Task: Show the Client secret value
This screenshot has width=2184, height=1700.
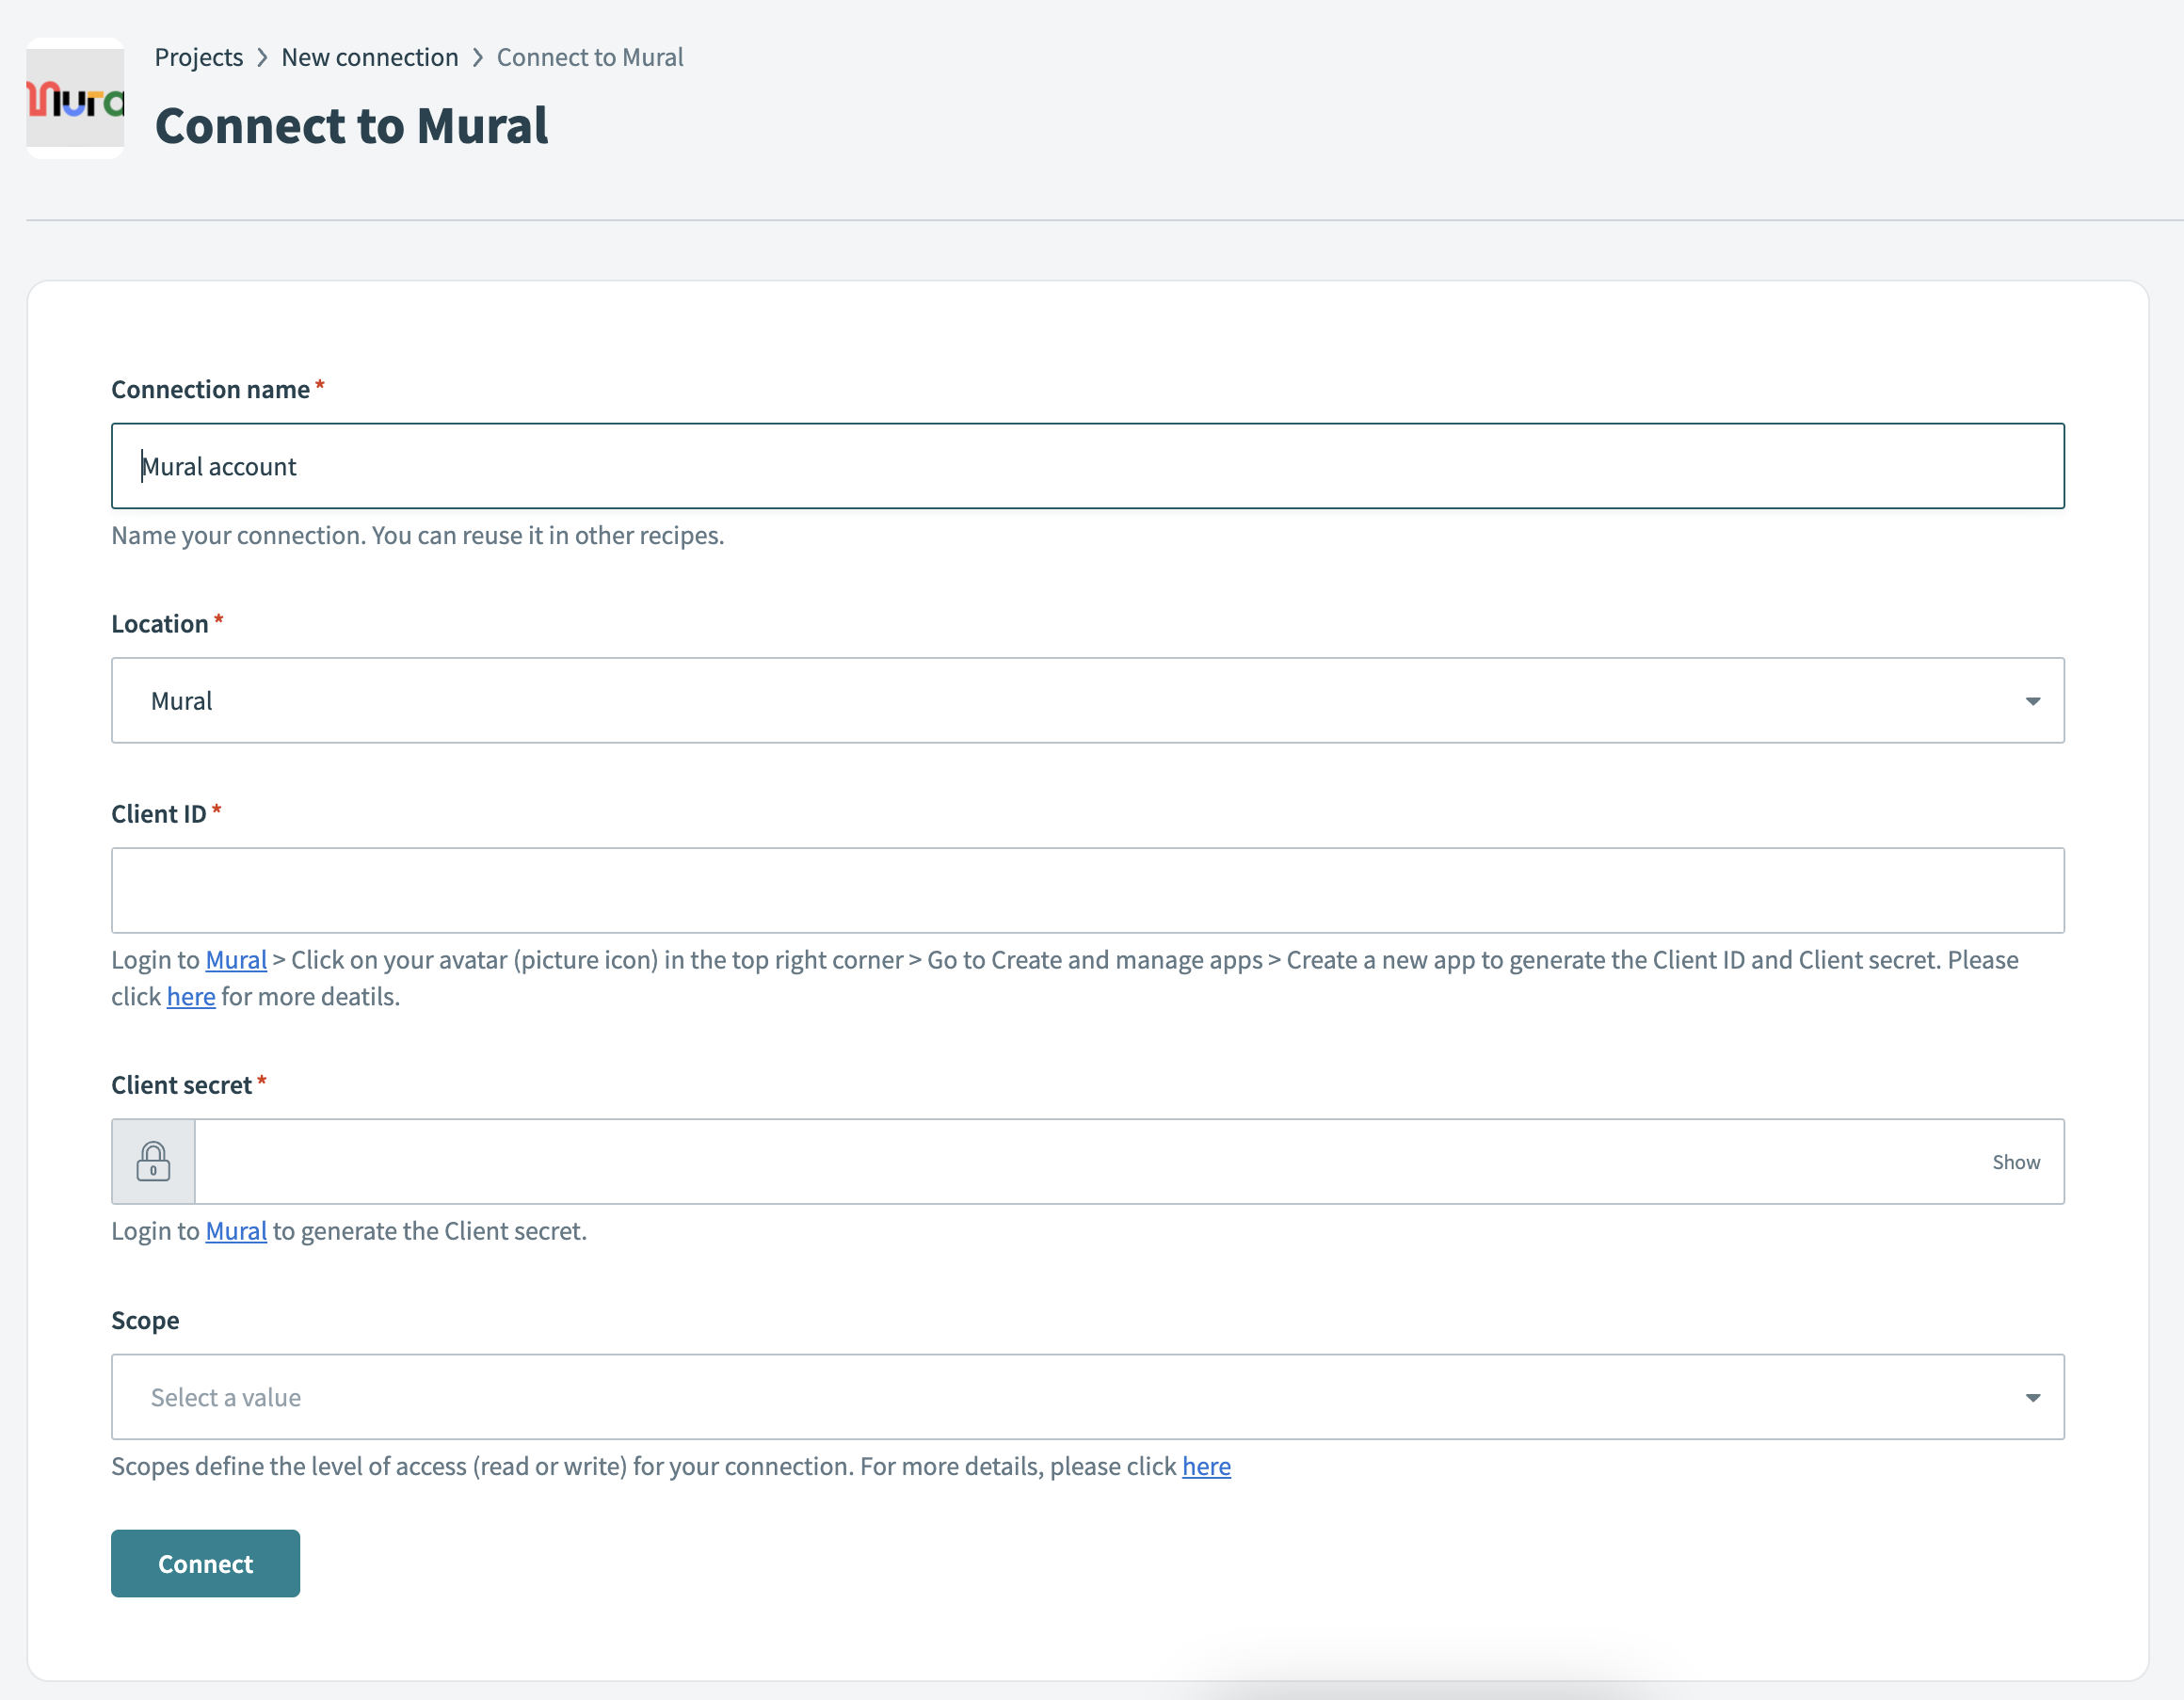Action: [x=2015, y=1162]
